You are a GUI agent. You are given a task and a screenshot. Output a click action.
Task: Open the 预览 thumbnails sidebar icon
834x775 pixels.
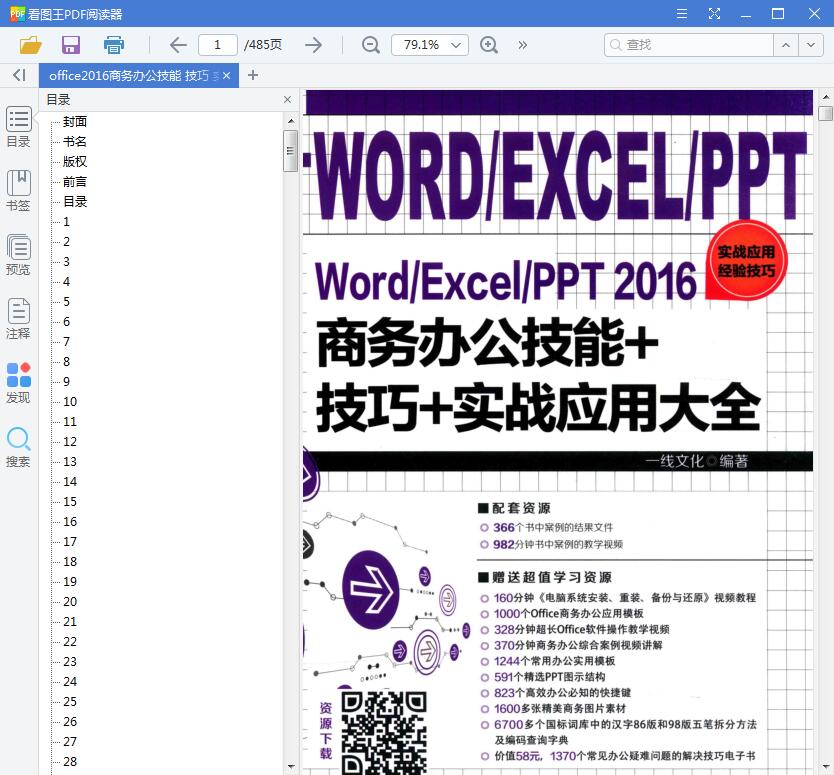[19, 255]
